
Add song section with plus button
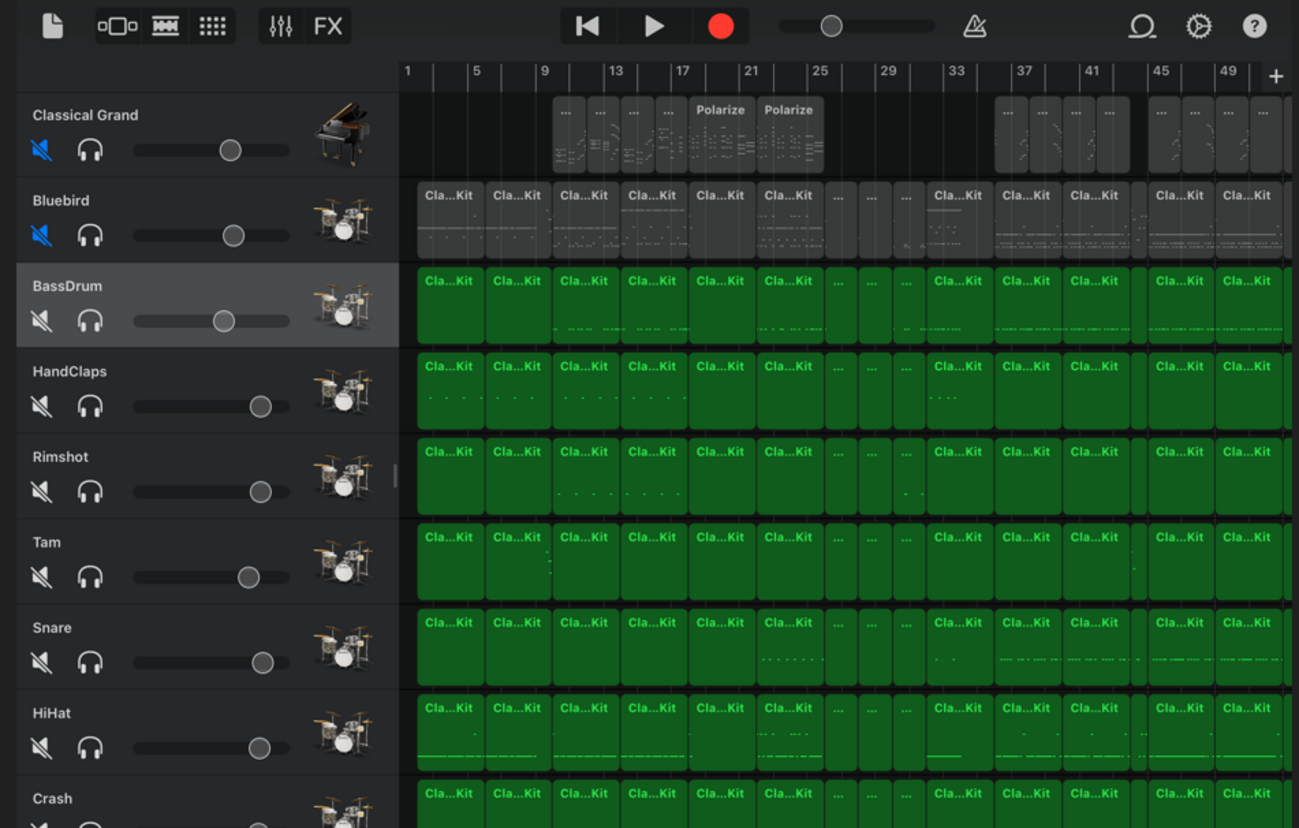click(1276, 76)
